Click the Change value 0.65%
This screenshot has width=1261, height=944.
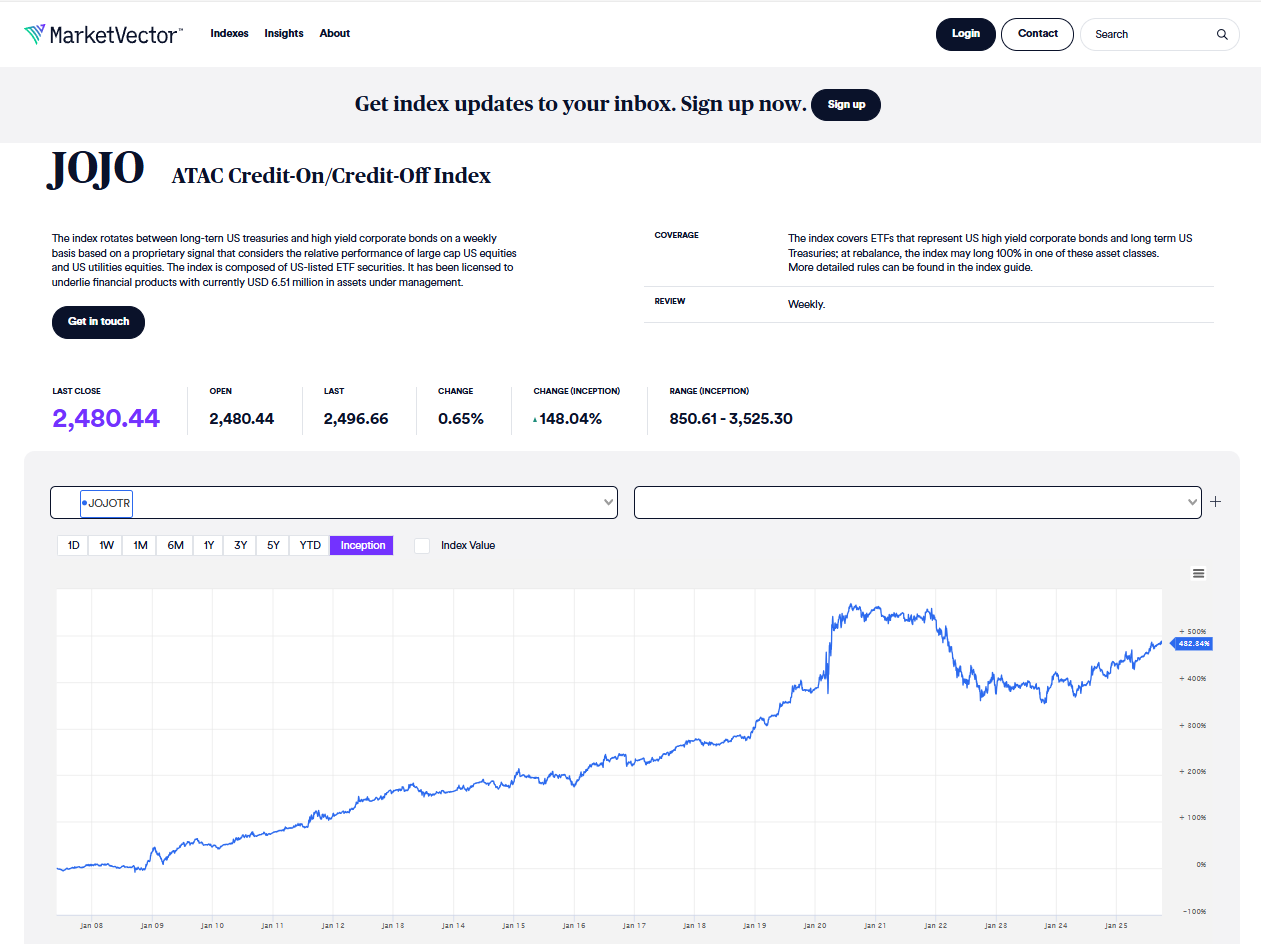[x=461, y=419]
